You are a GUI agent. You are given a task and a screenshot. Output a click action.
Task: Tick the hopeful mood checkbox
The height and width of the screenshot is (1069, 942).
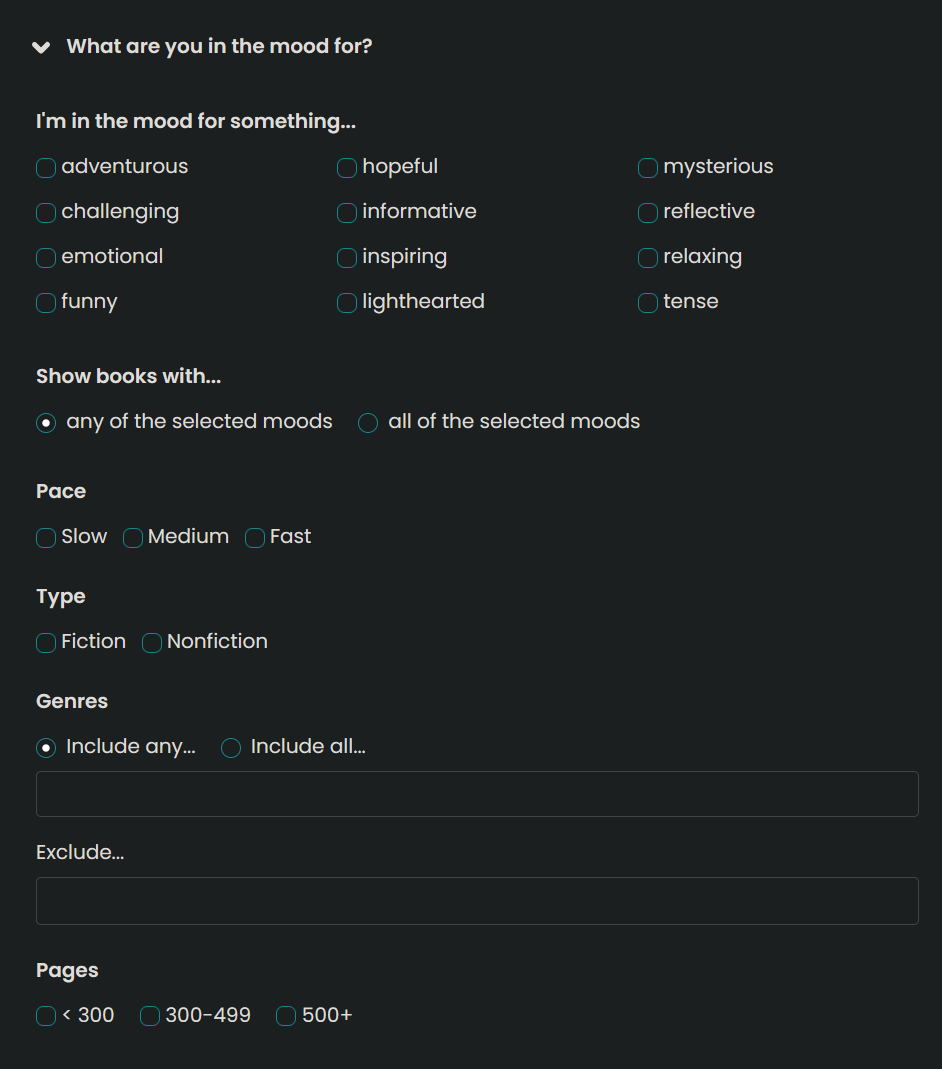point(347,168)
